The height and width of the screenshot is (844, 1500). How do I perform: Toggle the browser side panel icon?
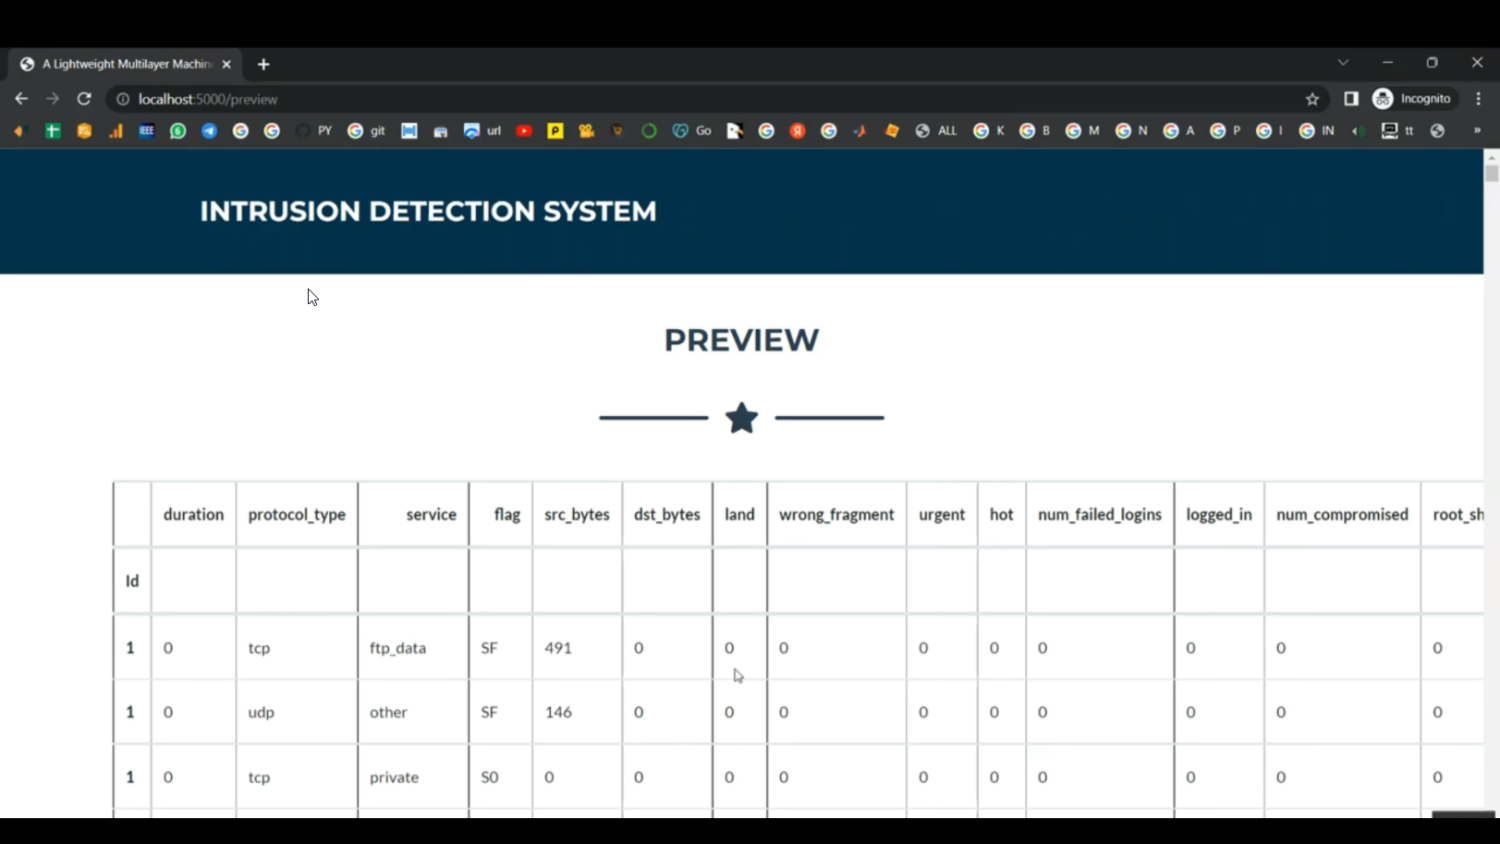click(x=1351, y=99)
